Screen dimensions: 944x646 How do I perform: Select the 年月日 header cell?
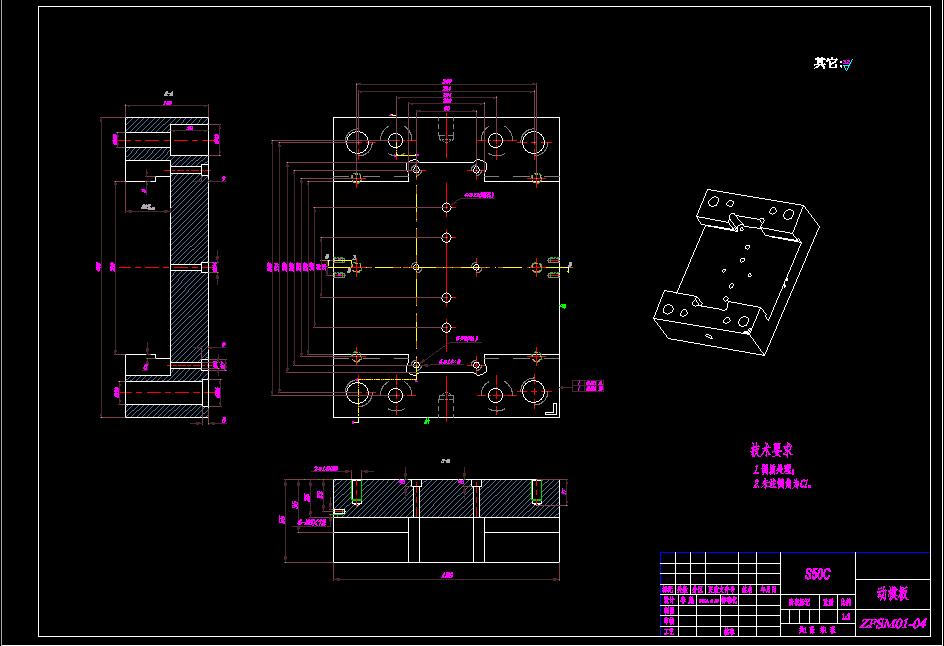(x=768, y=589)
